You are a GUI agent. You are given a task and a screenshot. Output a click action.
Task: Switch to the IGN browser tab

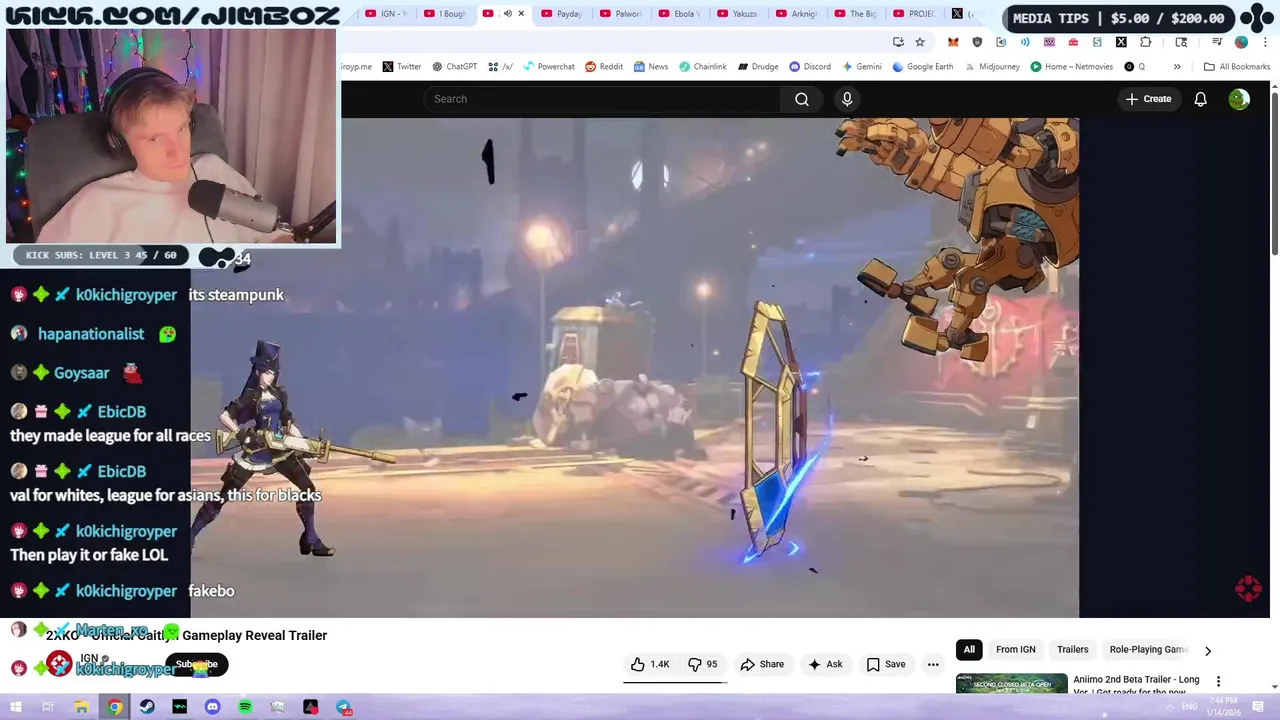386,14
